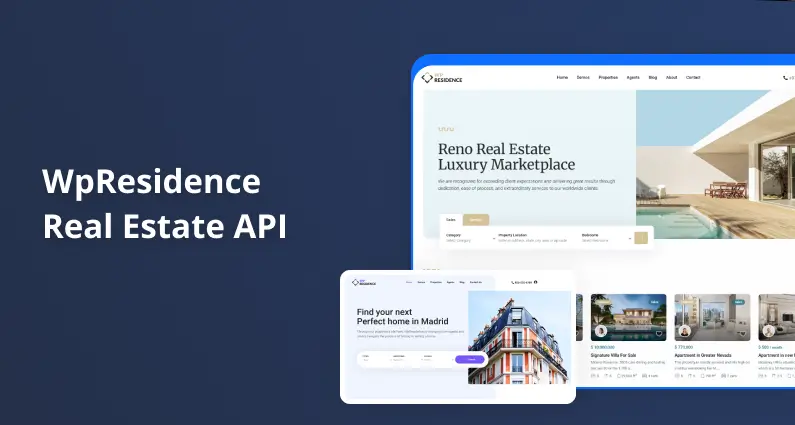Screen dimensions: 795x425
Task: Click the phone icon in Madrid mockup header
Action: point(512,282)
